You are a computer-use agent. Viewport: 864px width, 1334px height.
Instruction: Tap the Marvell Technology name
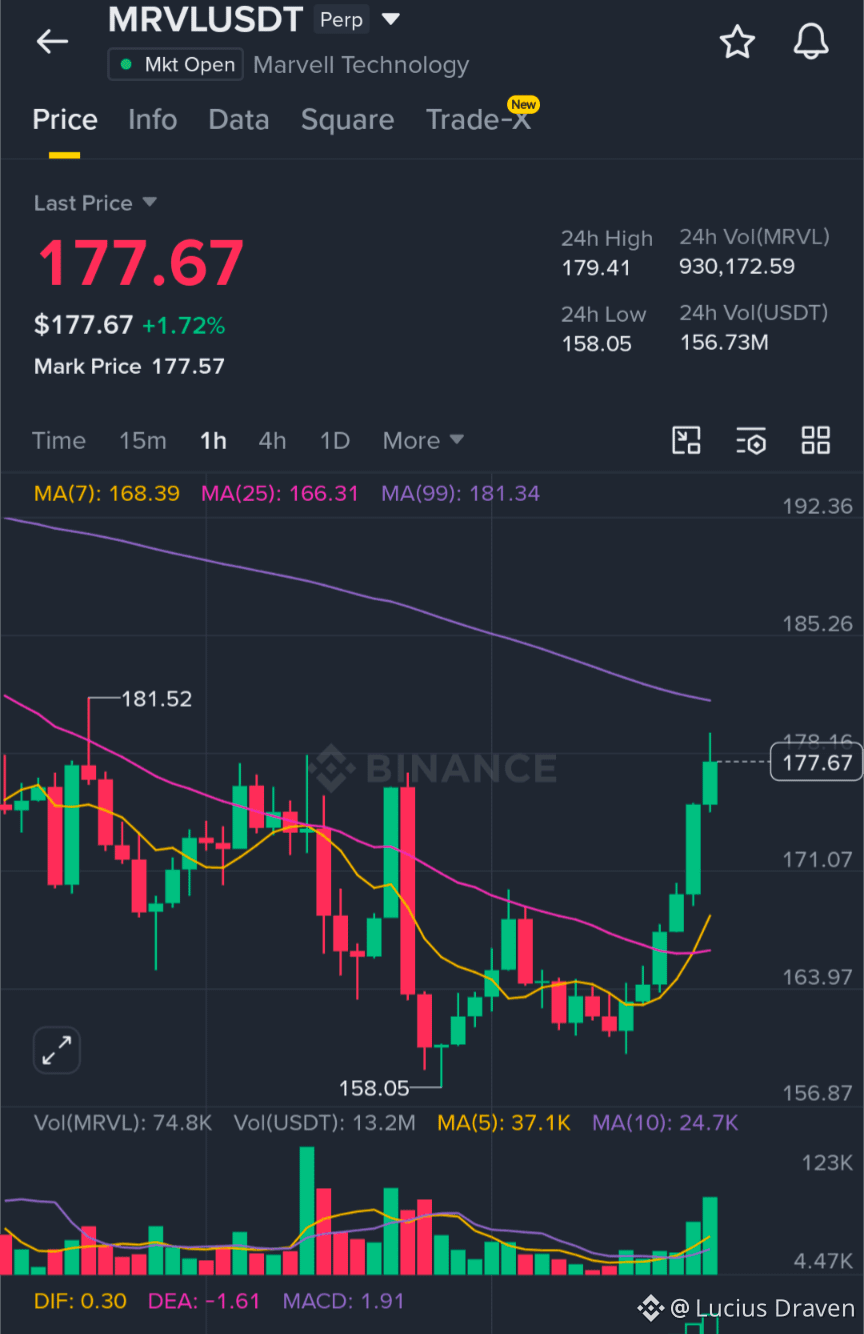pos(361,65)
